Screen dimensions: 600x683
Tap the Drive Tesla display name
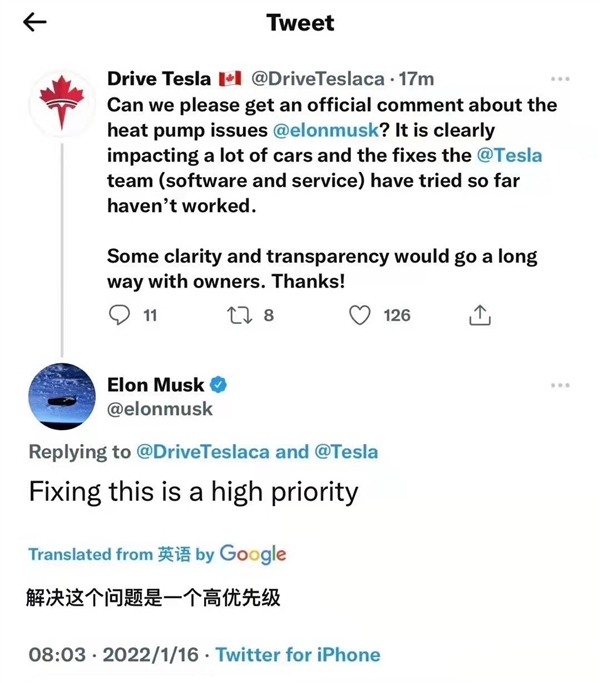159,79
